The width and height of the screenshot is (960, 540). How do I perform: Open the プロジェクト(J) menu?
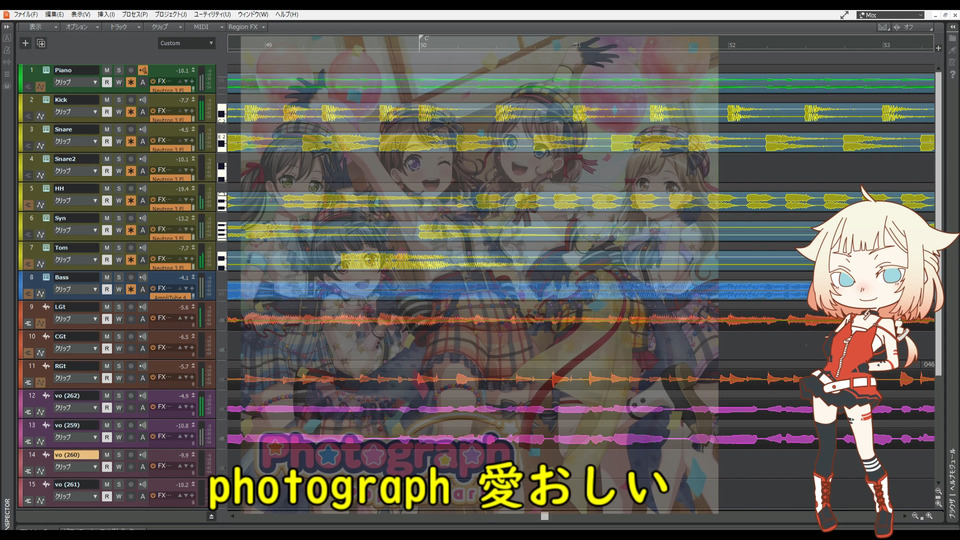171,14
